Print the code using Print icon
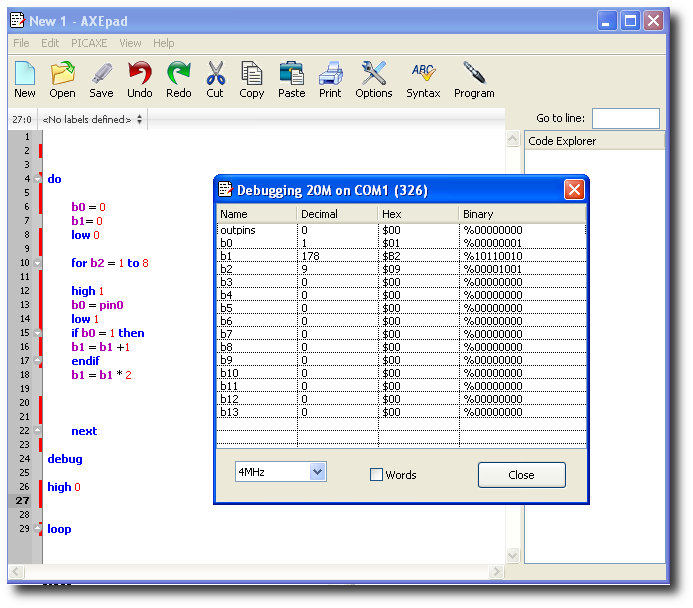The width and height of the screenshot is (693, 608). pos(330,79)
